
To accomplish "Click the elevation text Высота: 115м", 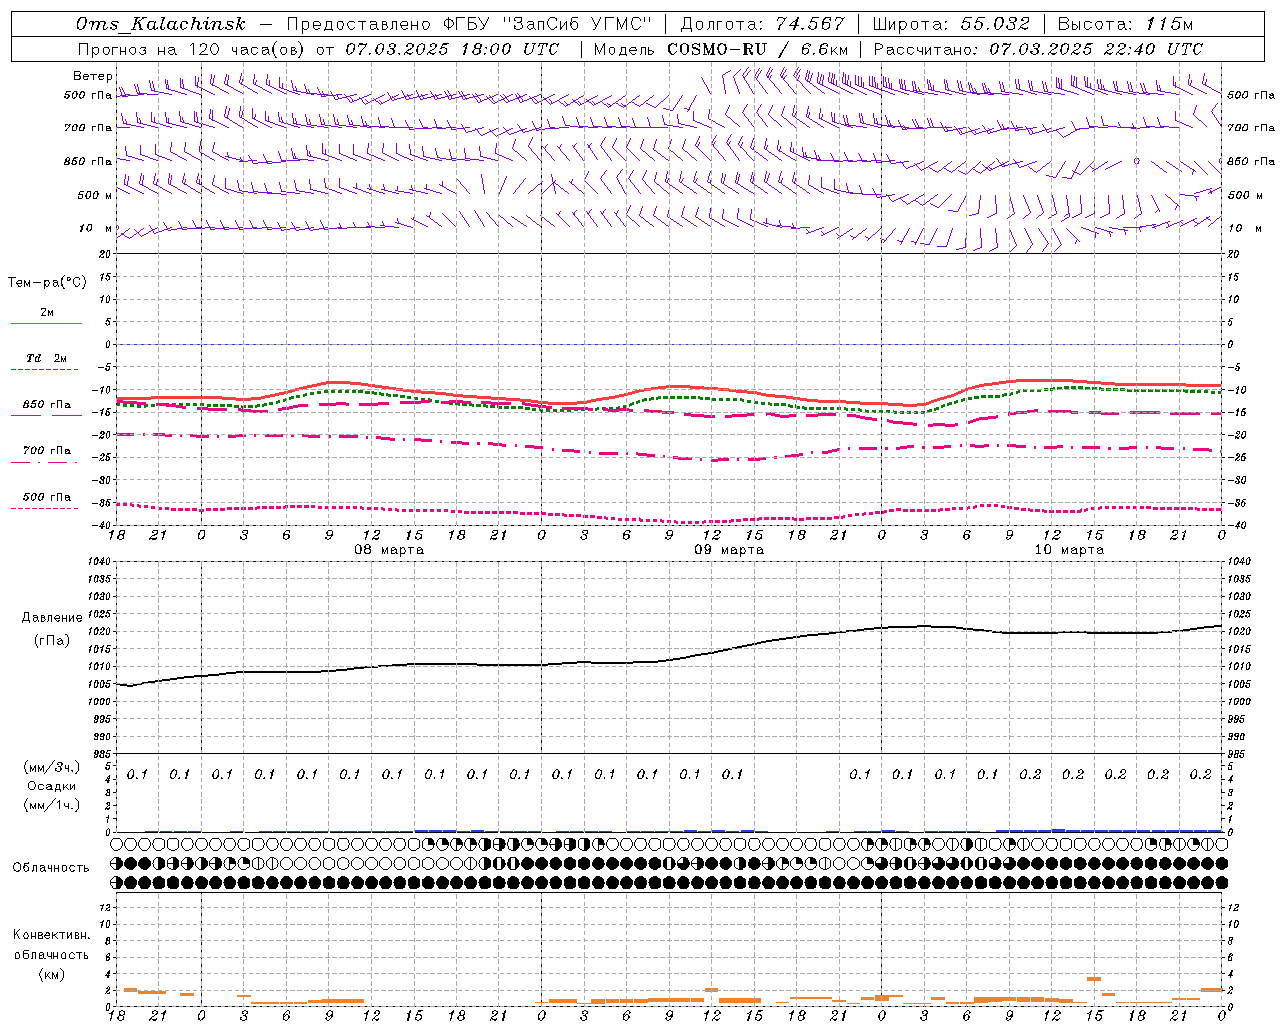I will tap(1125, 24).
